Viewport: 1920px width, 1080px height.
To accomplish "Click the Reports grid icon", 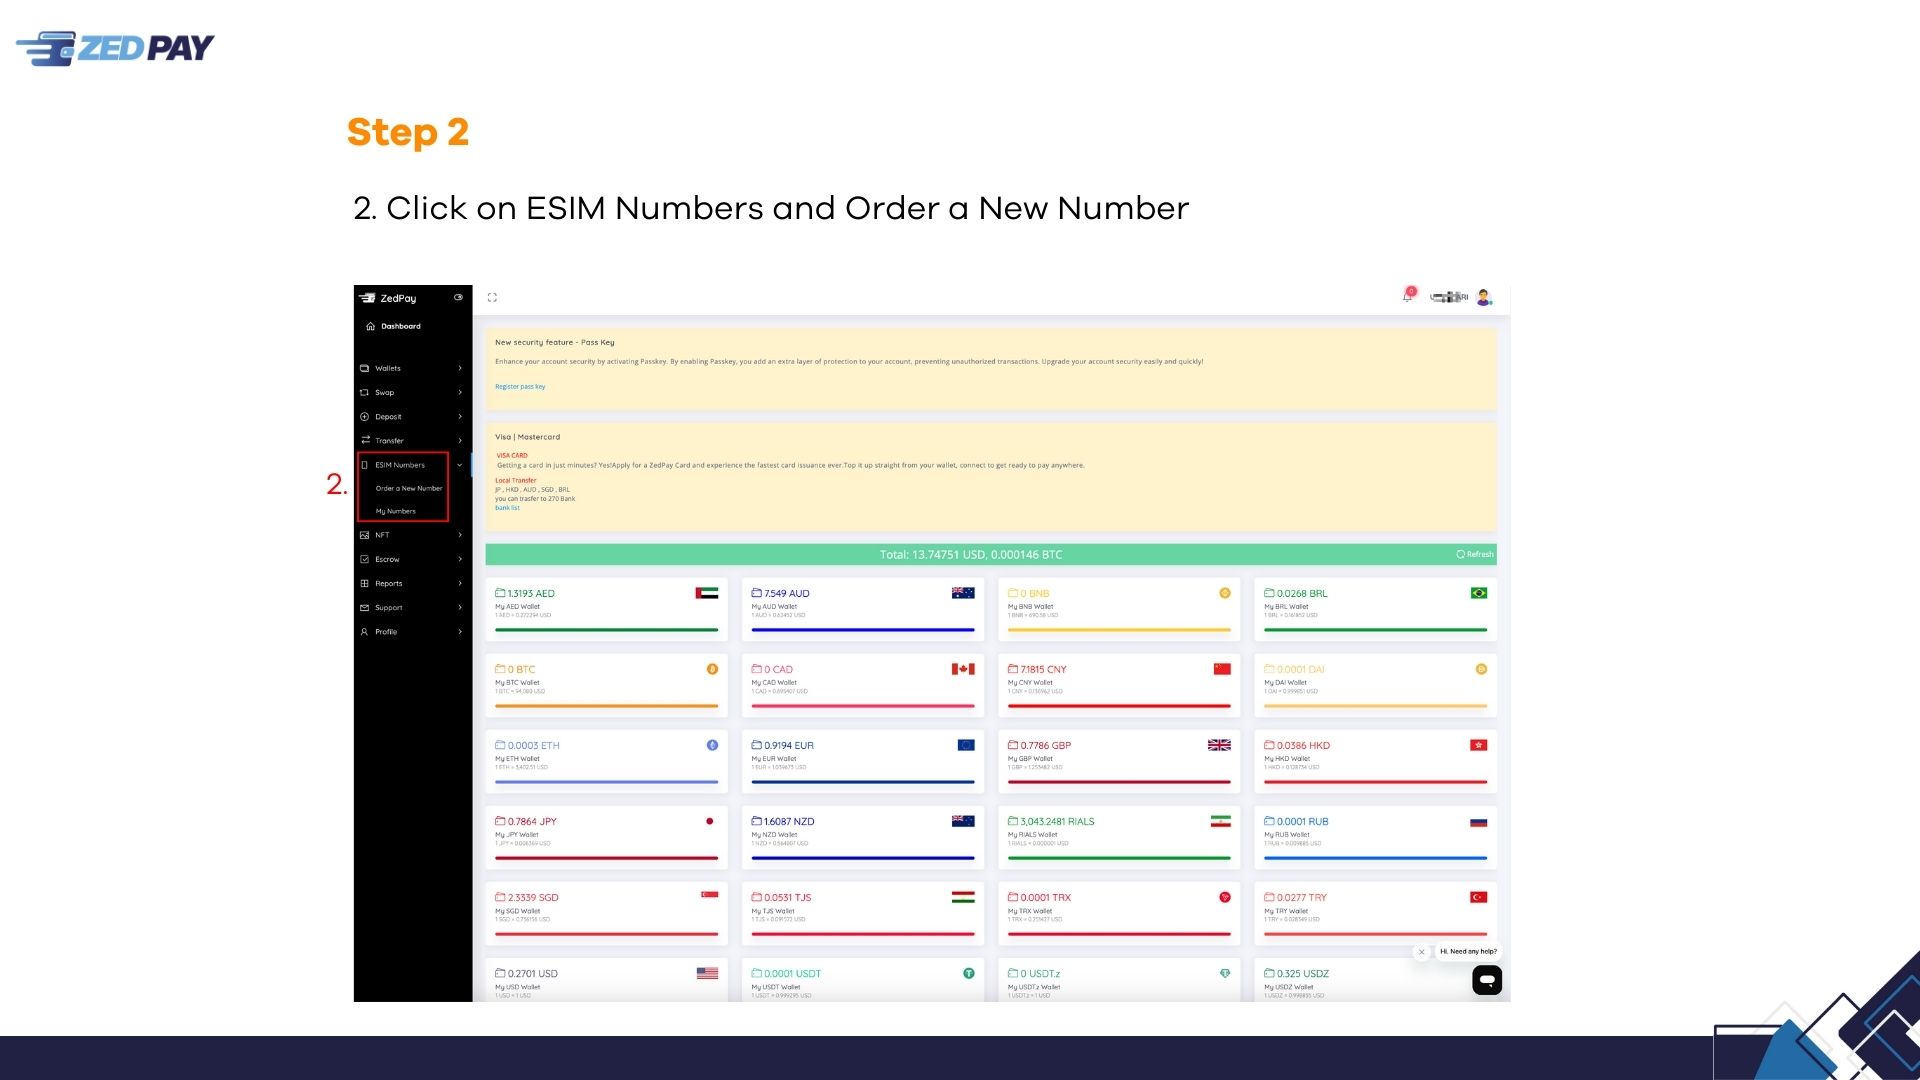I will 365,583.
